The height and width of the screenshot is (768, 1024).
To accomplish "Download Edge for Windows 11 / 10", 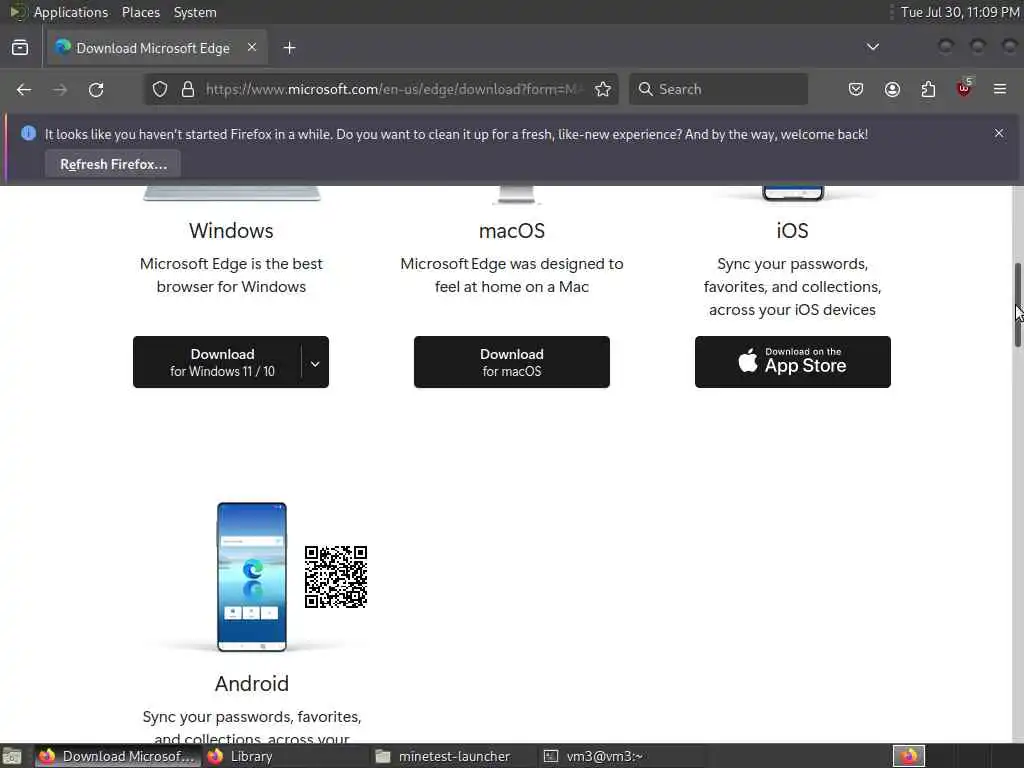I will [x=217, y=362].
